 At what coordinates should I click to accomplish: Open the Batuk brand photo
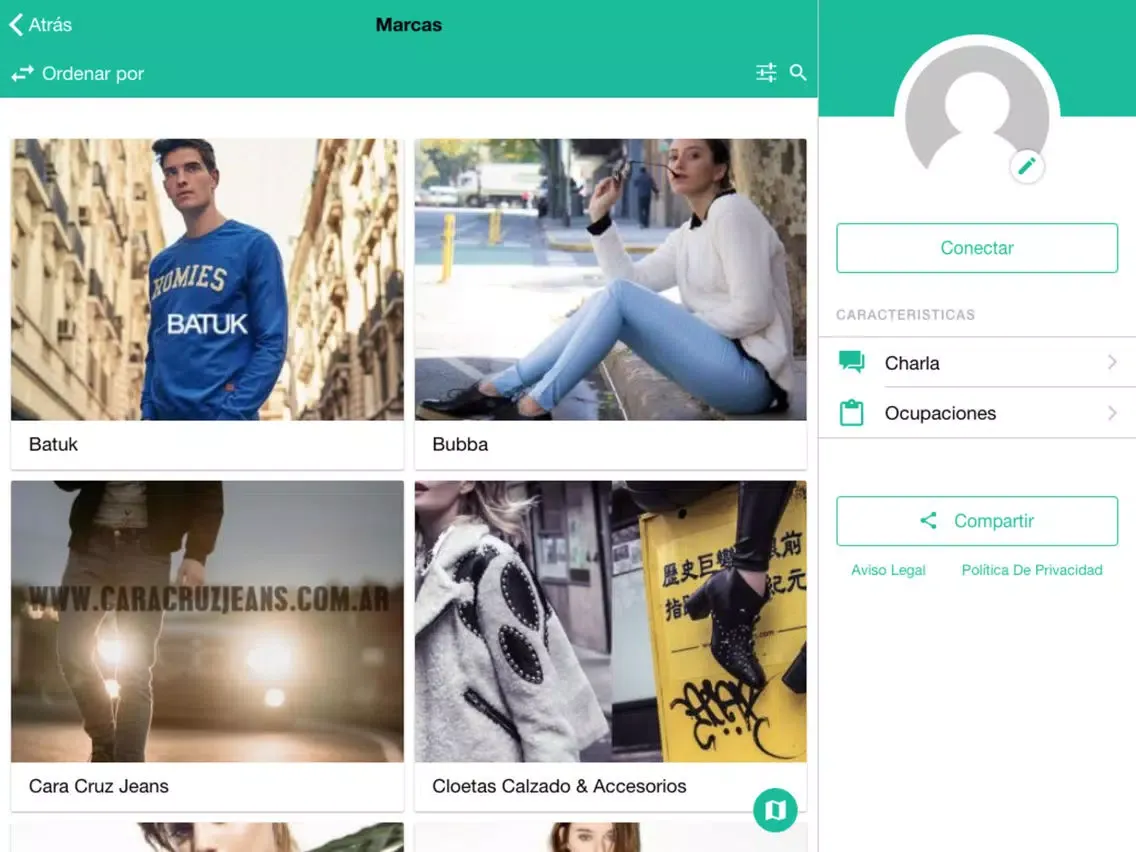[207, 280]
